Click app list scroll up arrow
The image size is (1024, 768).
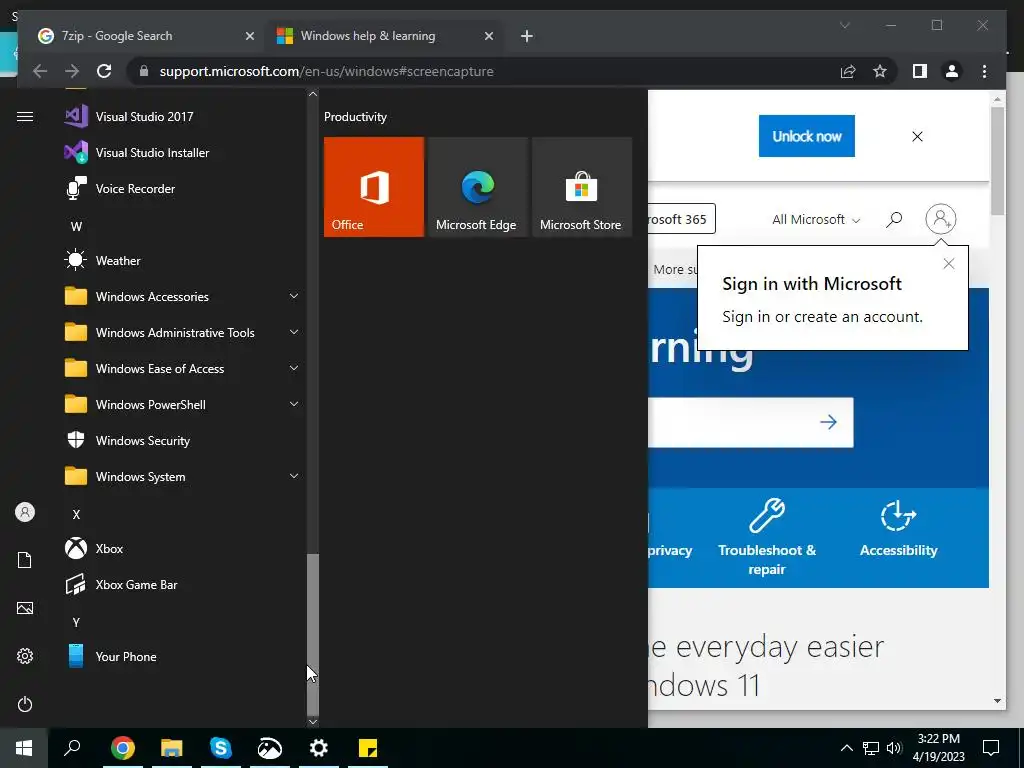pyautogui.click(x=313, y=94)
